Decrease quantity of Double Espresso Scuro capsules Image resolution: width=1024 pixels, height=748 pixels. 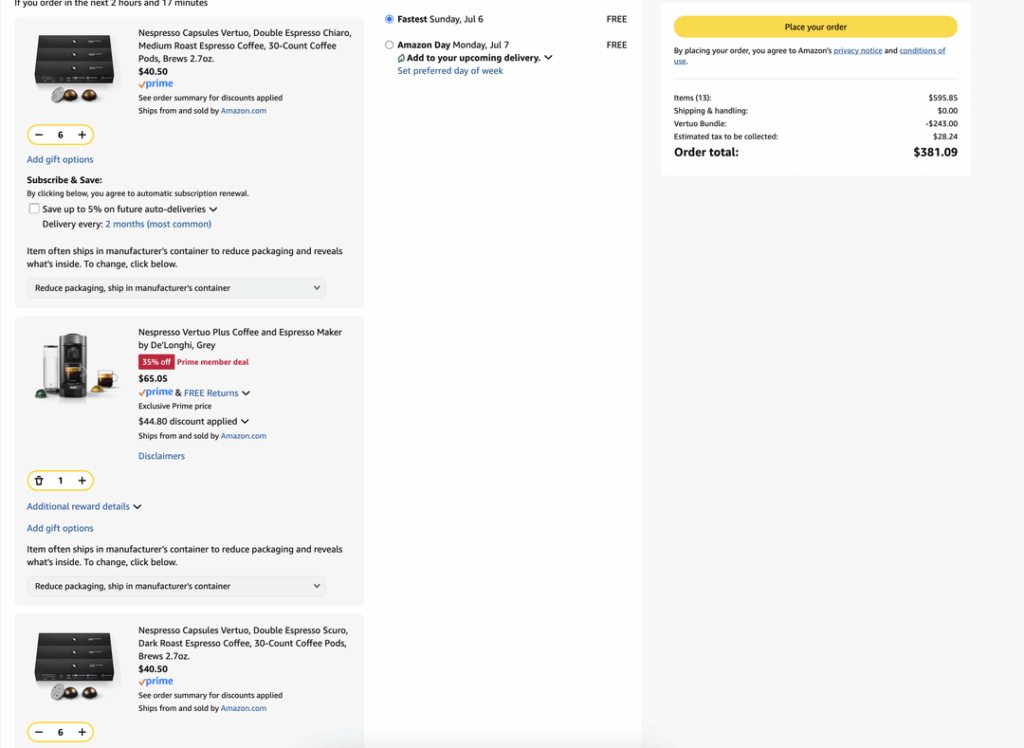tap(39, 732)
